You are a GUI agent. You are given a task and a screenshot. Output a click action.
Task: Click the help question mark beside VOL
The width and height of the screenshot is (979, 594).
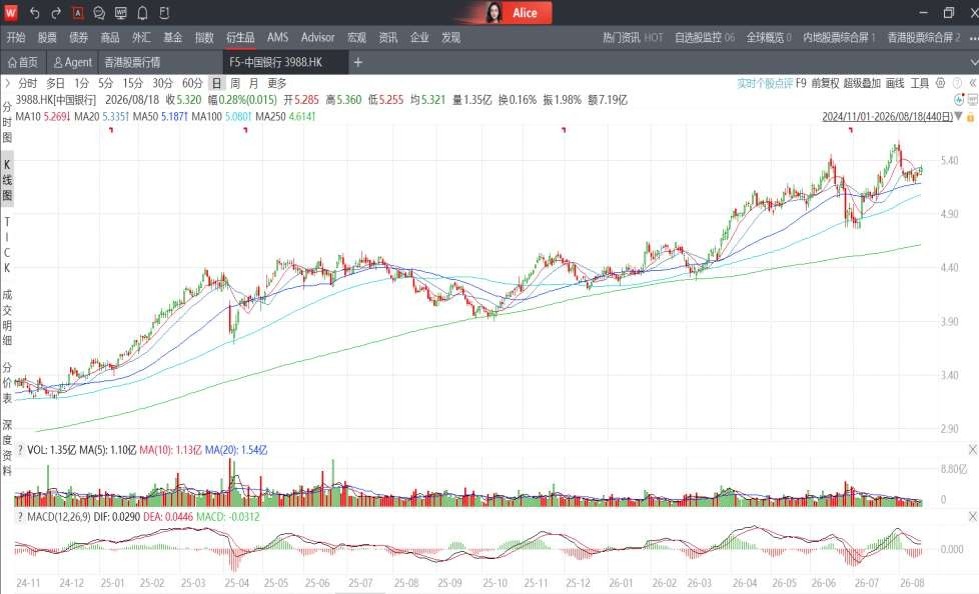coord(20,450)
